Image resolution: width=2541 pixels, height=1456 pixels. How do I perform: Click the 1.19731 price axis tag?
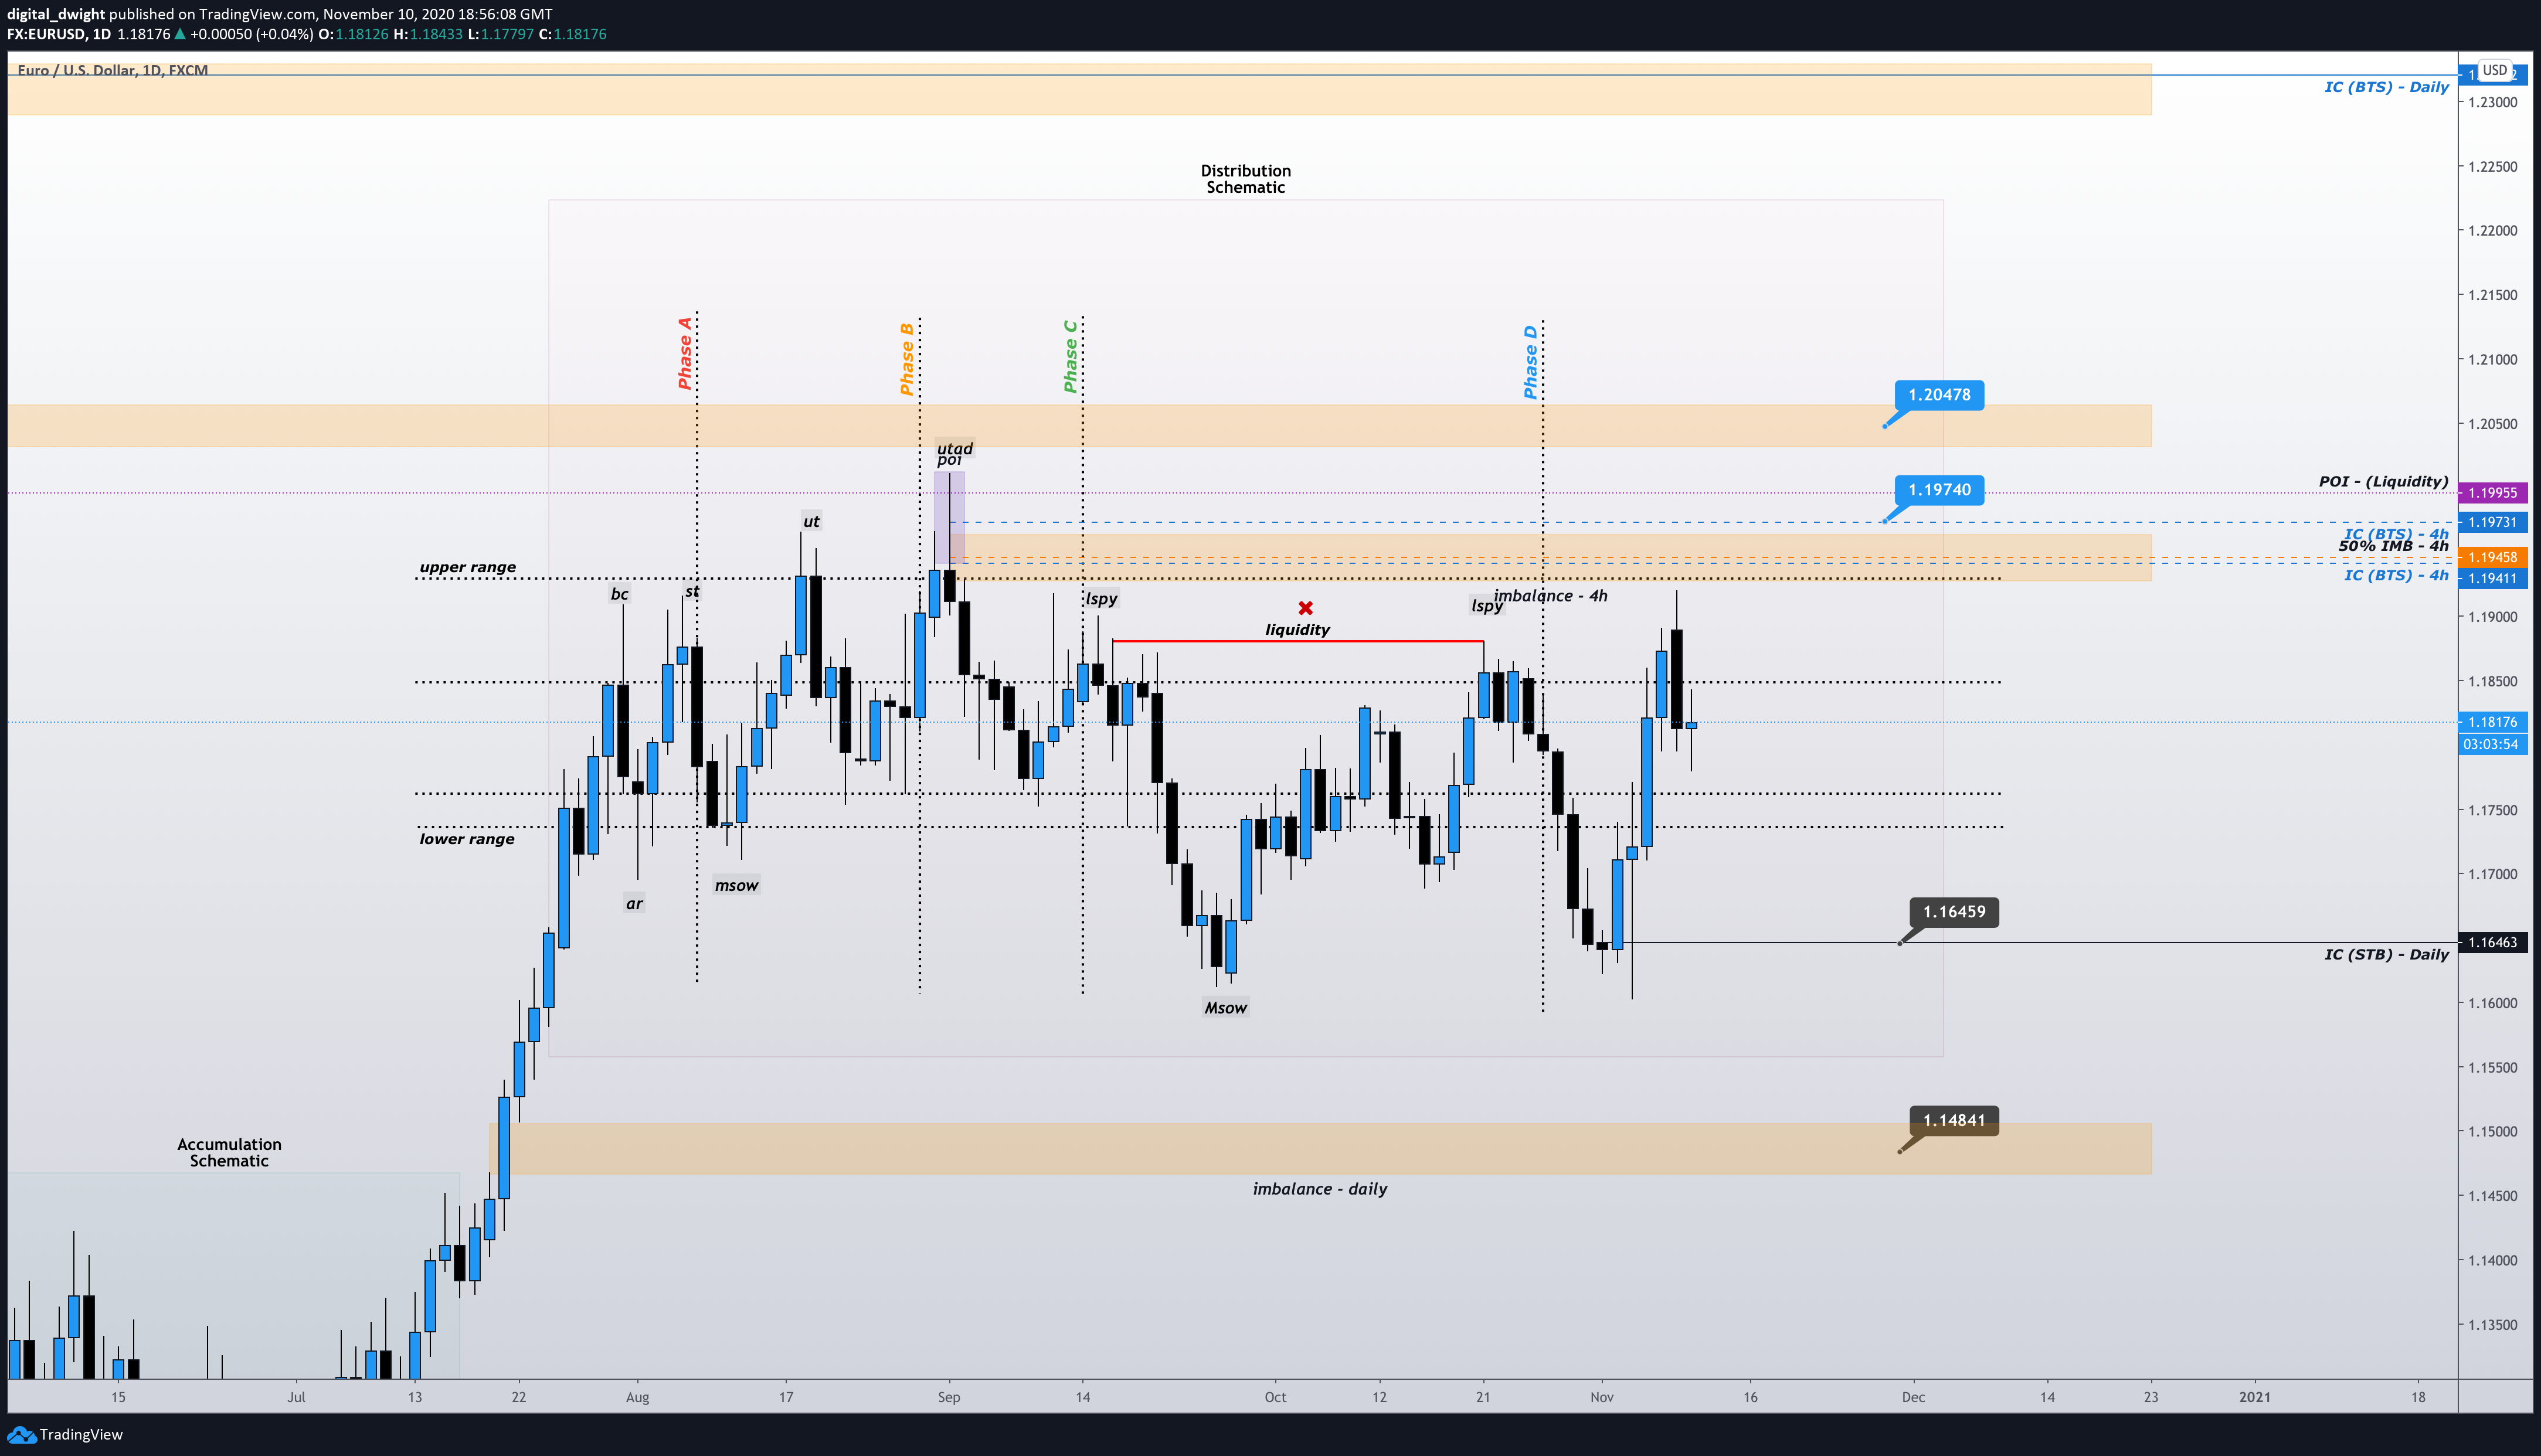(x=2492, y=522)
